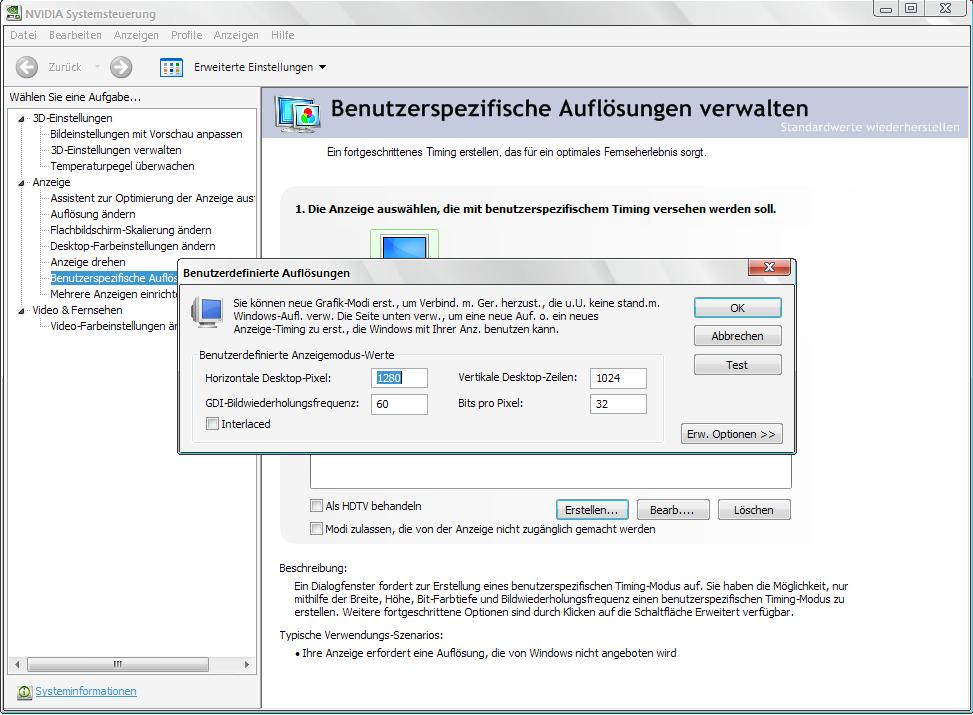Select Anzeige drehen tree item

[x=88, y=263]
